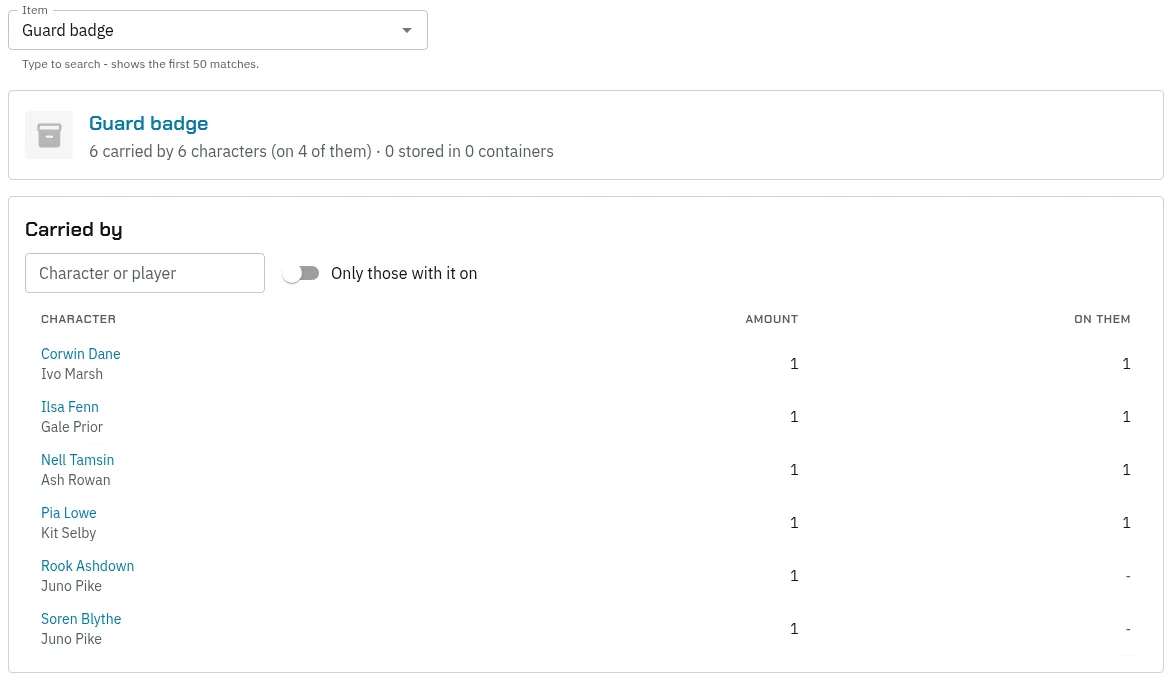Open the Item dropdown arrow
Viewport: 1172px width, 676px height.
[407, 31]
